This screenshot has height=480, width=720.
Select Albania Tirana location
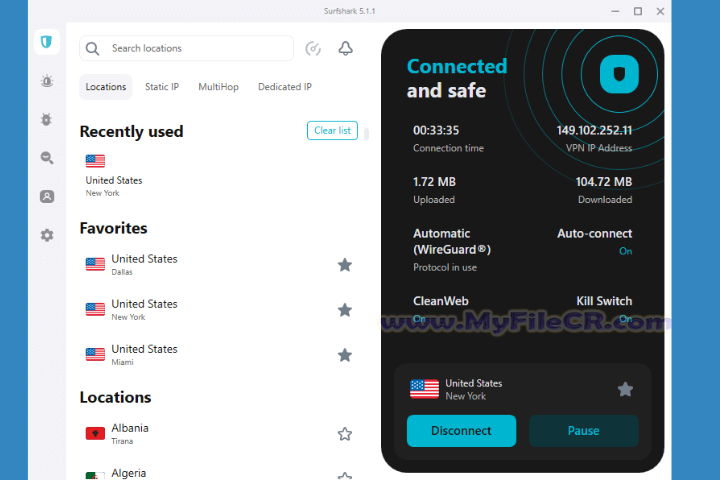coord(219,434)
